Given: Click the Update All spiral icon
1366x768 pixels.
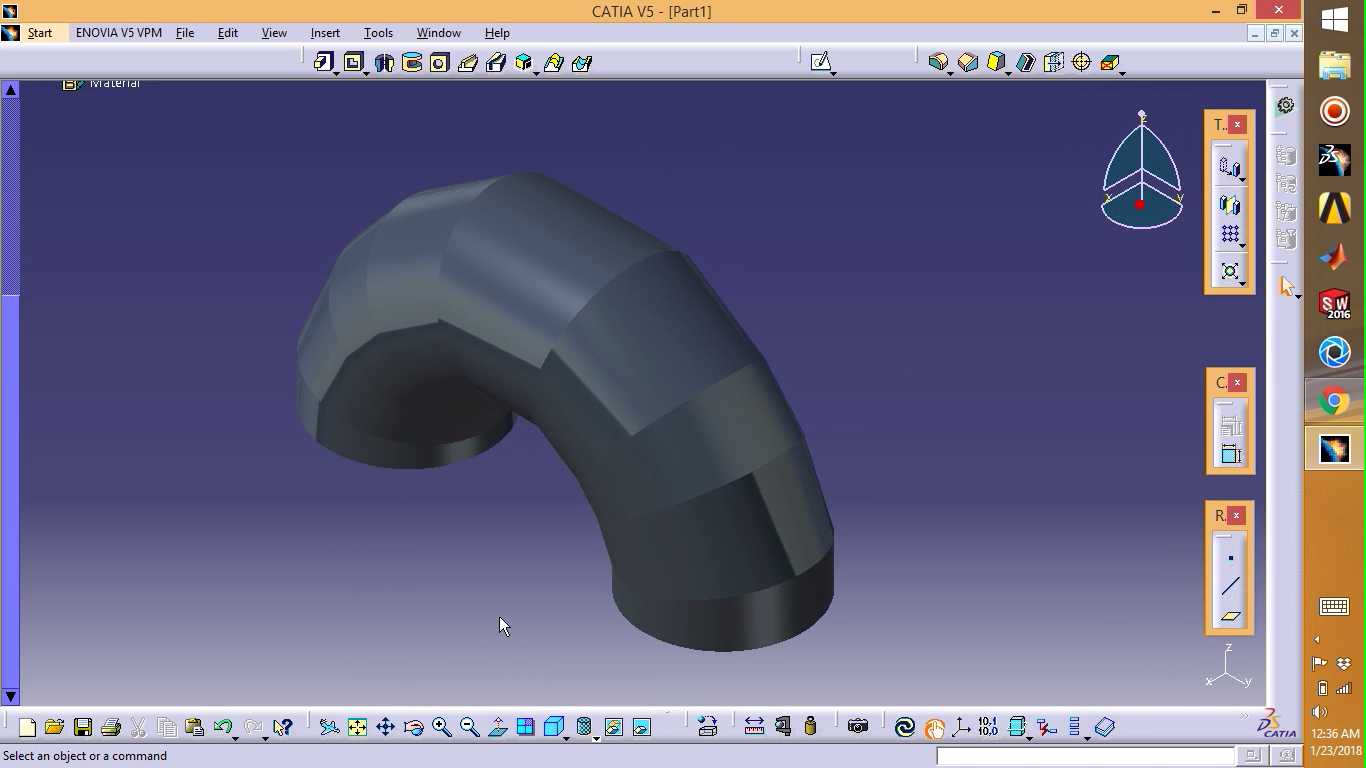Looking at the screenshot, I should tap(904, 727).
